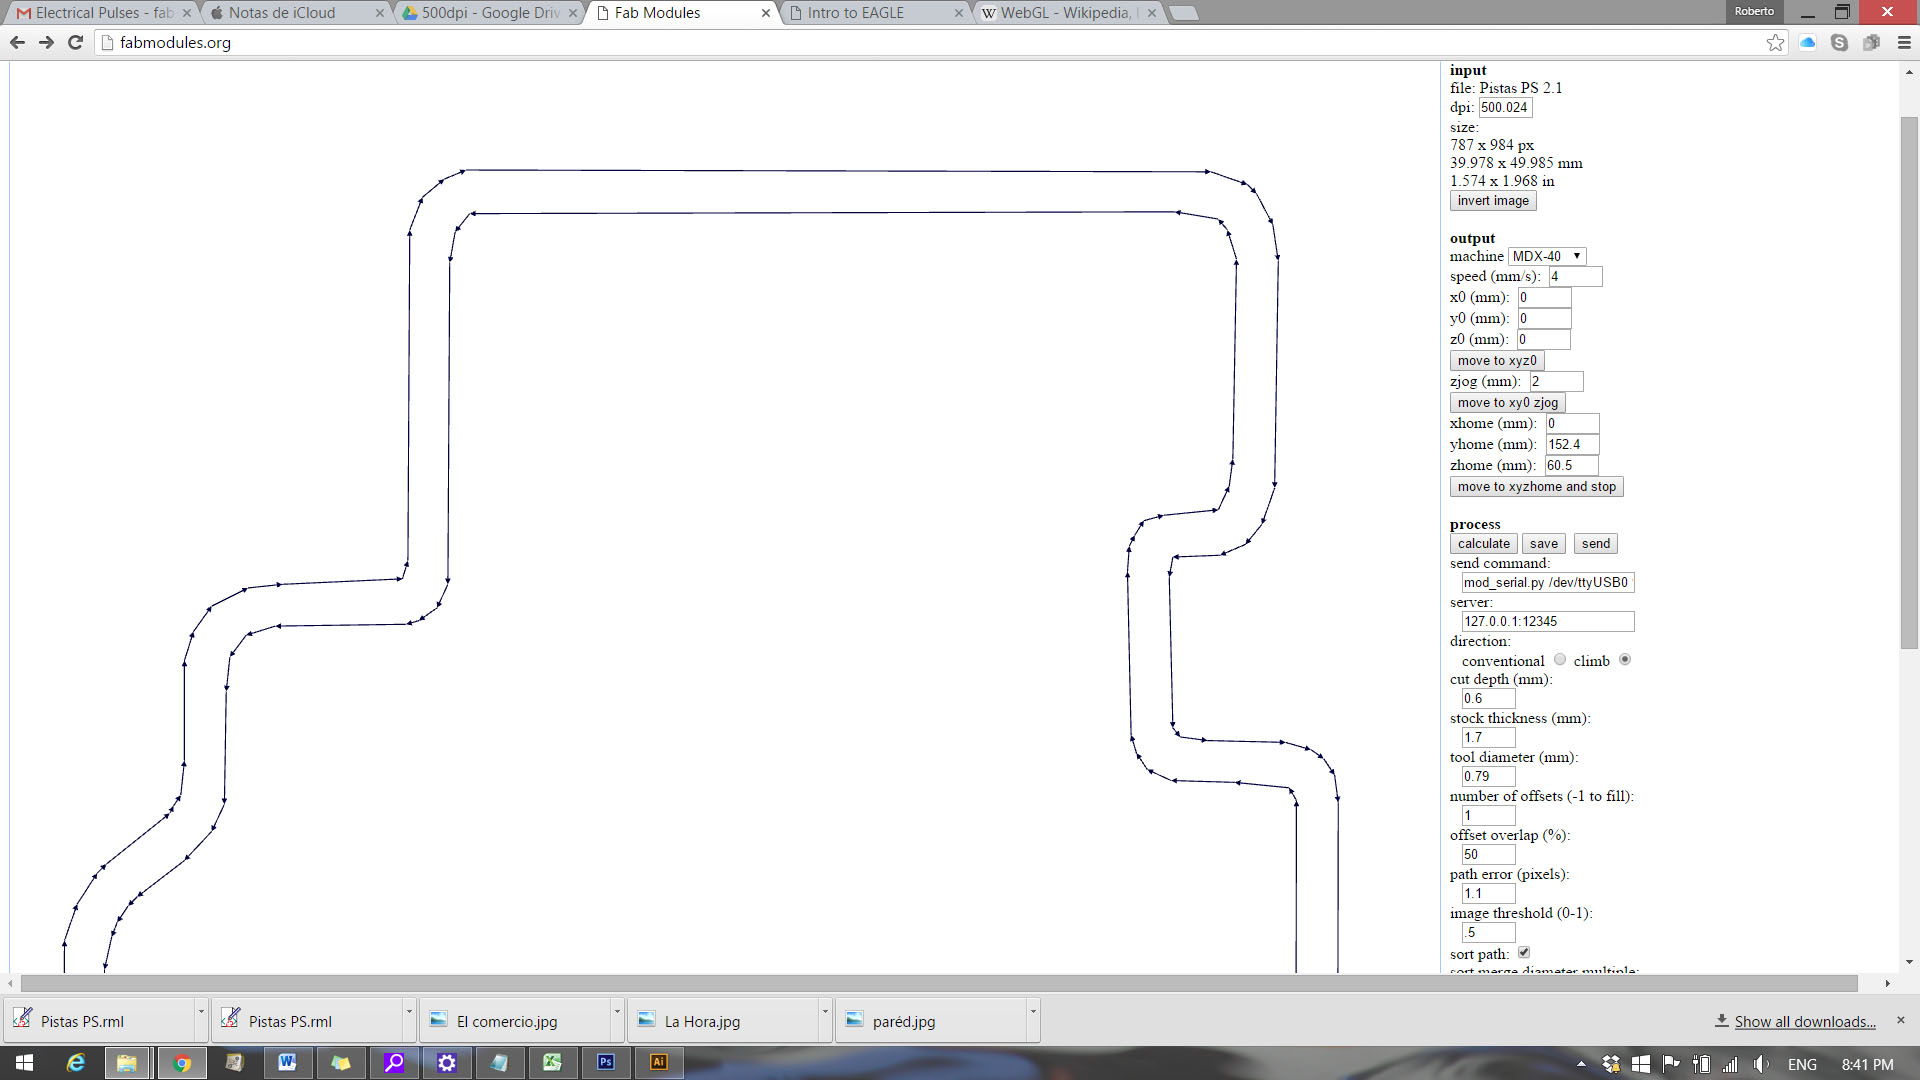Open network signal icon in system tray
Screen dimensions: 1920x1080
pyautogui.click(x=1730, y=1064)
